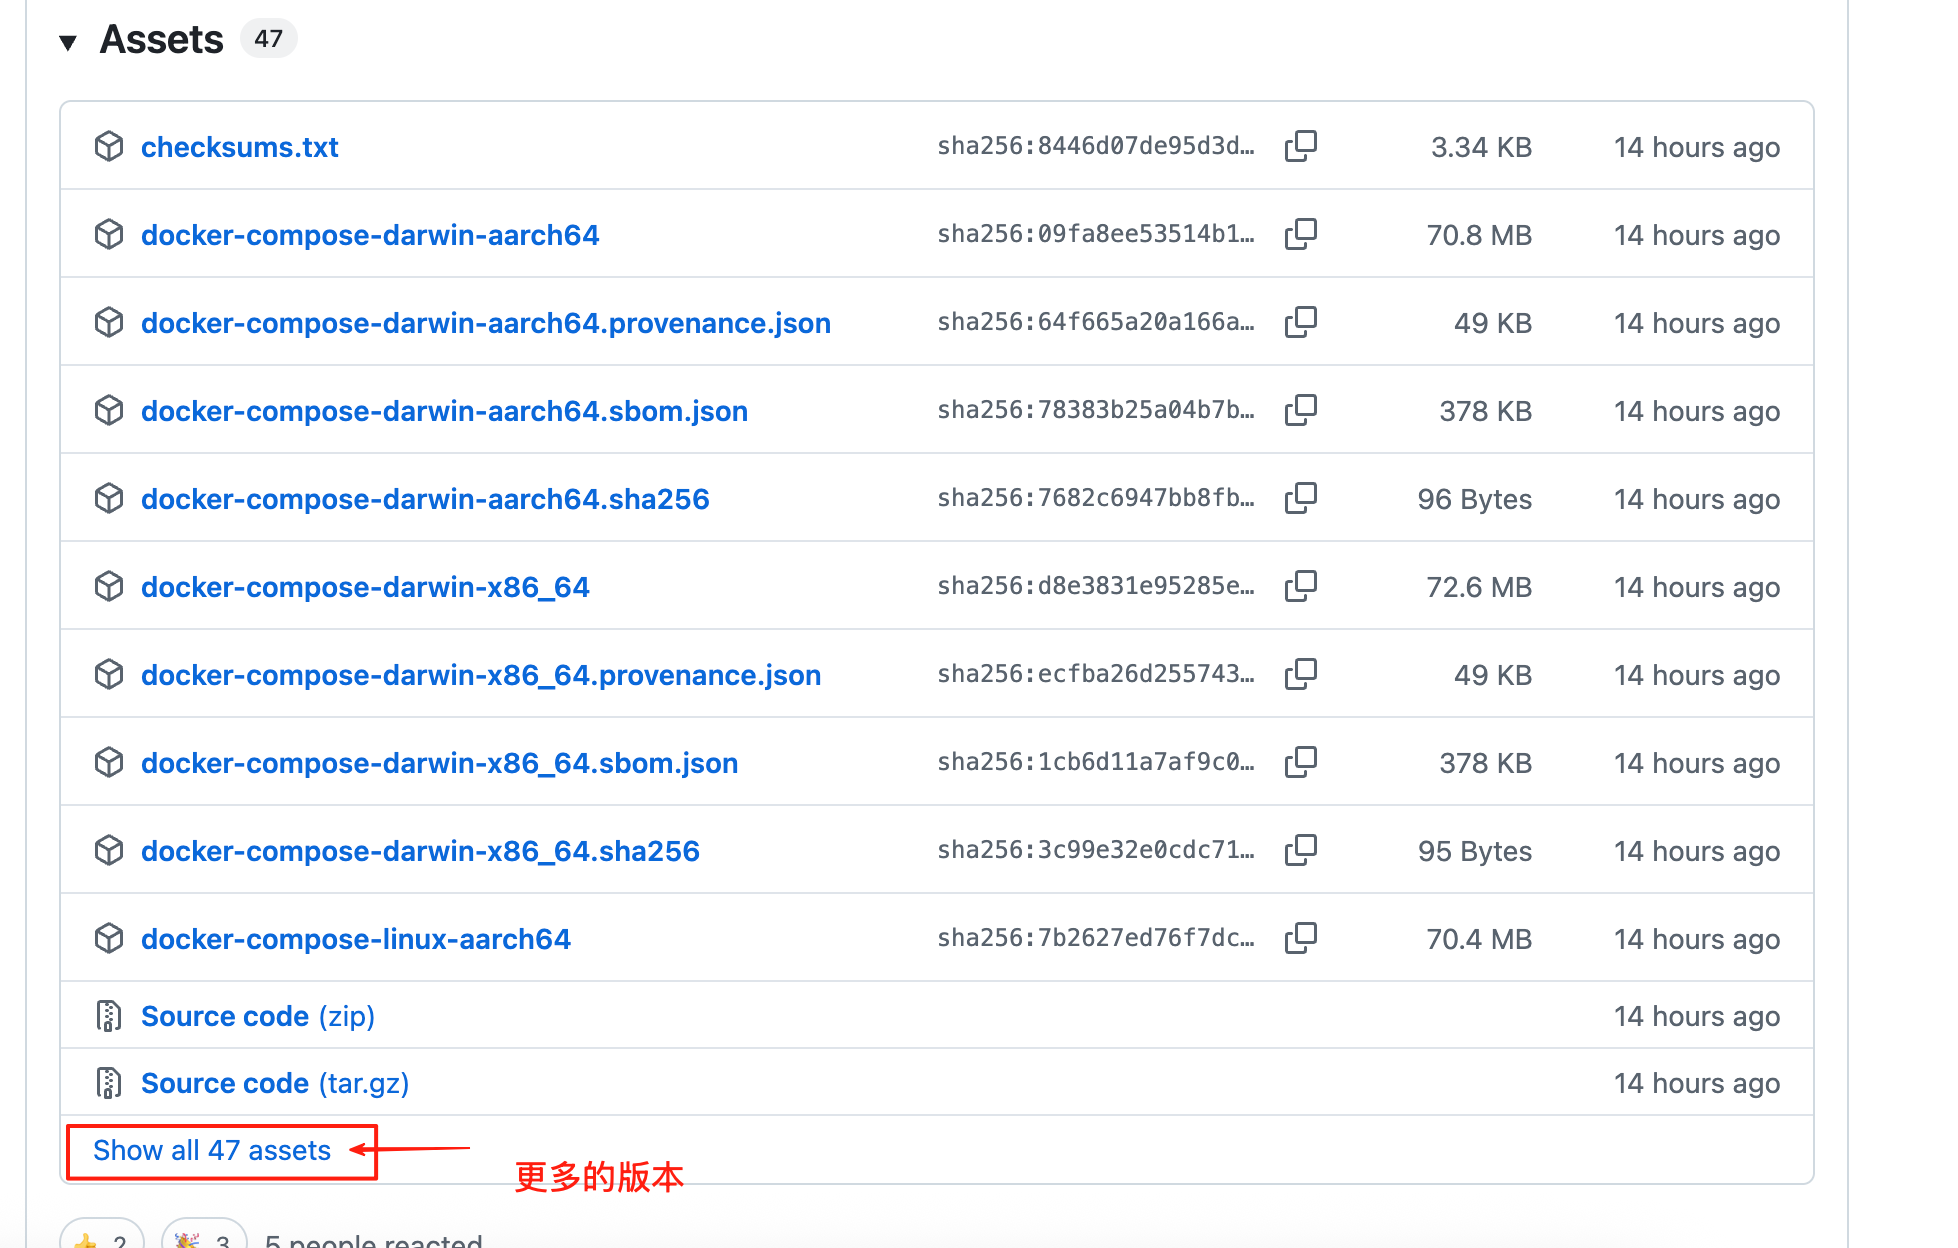
Task: Download docker-compose-linux-aarch64 binary
Action: tap(356, 939)
